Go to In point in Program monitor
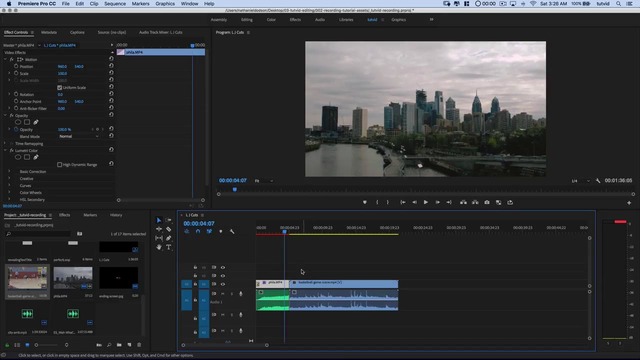 coord(403,202)
